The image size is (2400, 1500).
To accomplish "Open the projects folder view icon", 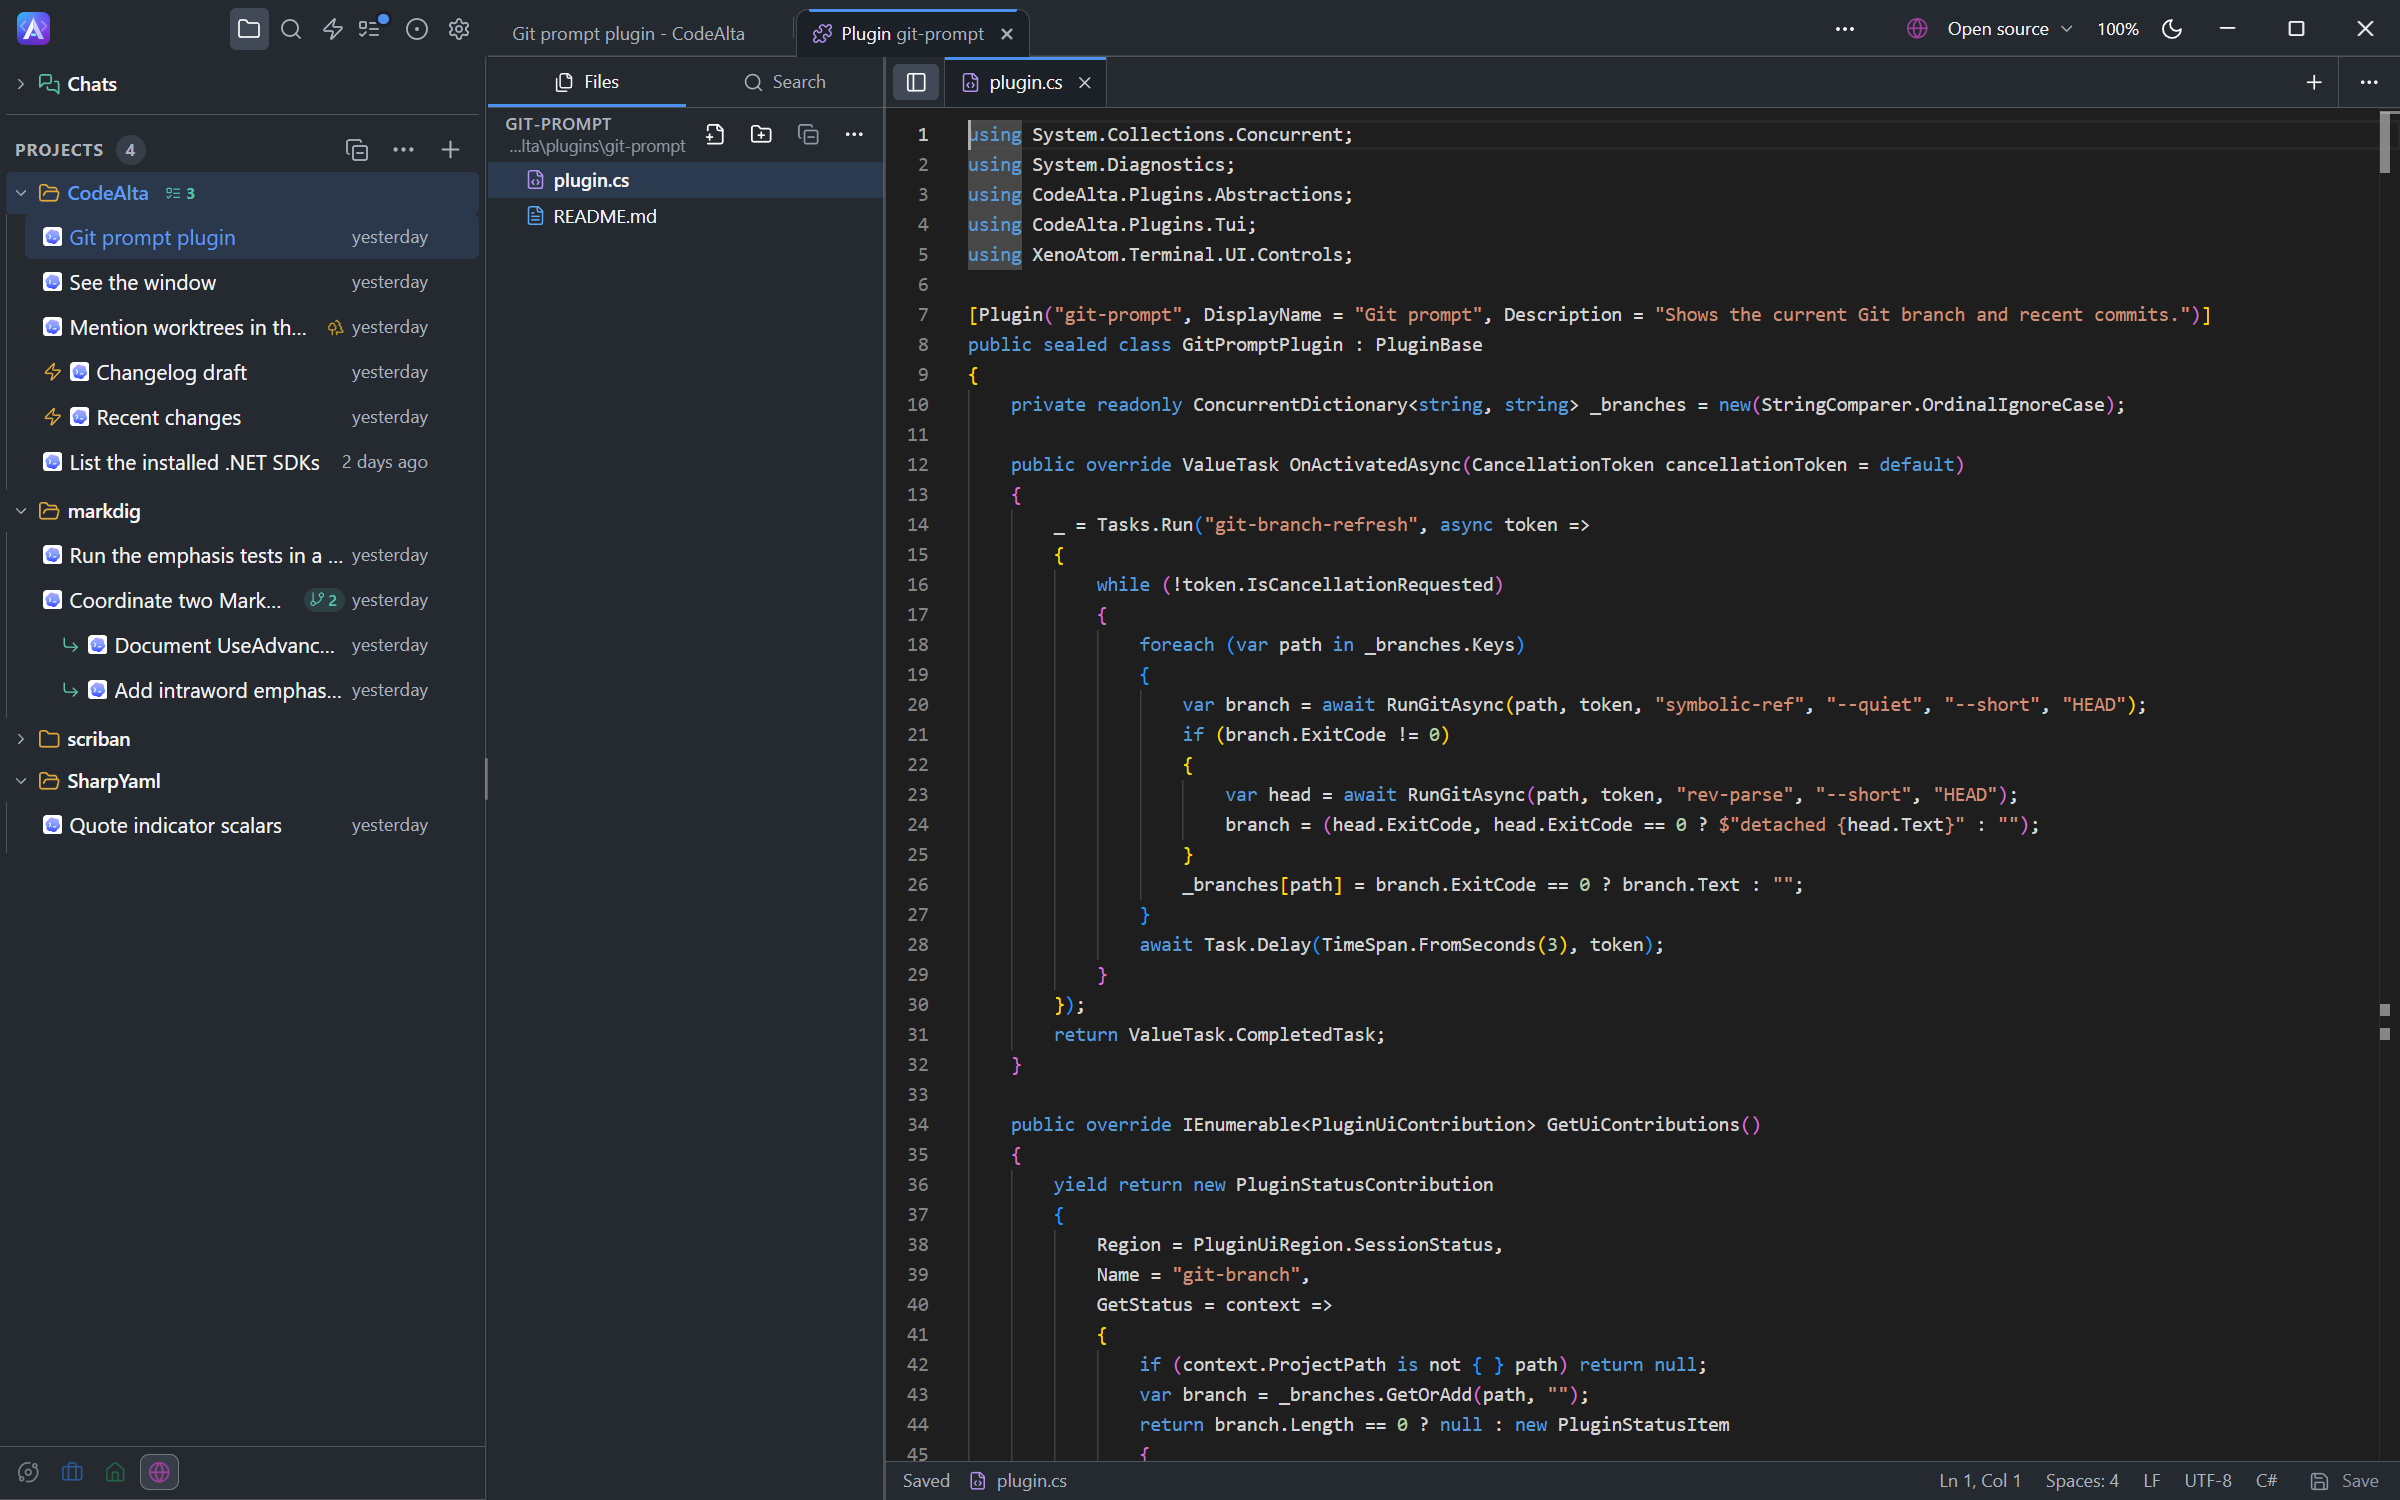I will (249, 29).
